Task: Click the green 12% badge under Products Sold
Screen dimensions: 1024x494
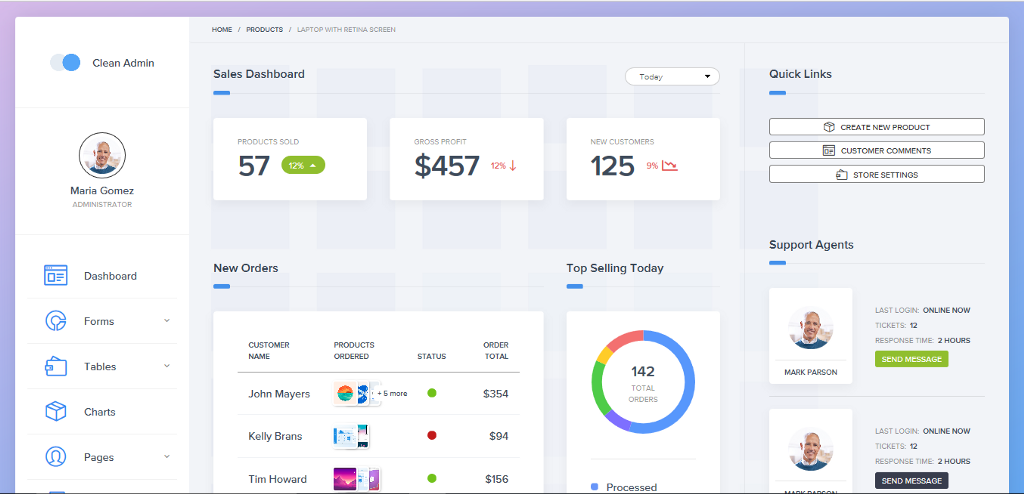Action: click(x=302, y=165)
